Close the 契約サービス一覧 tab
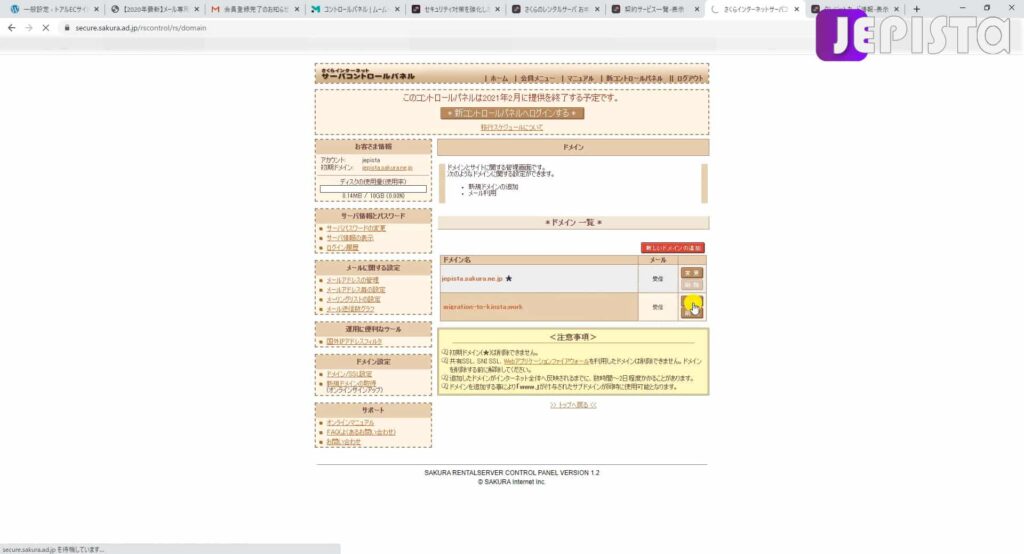This screenshot has height=554, width=1024. pyautogui.click(x=697, y=9)
